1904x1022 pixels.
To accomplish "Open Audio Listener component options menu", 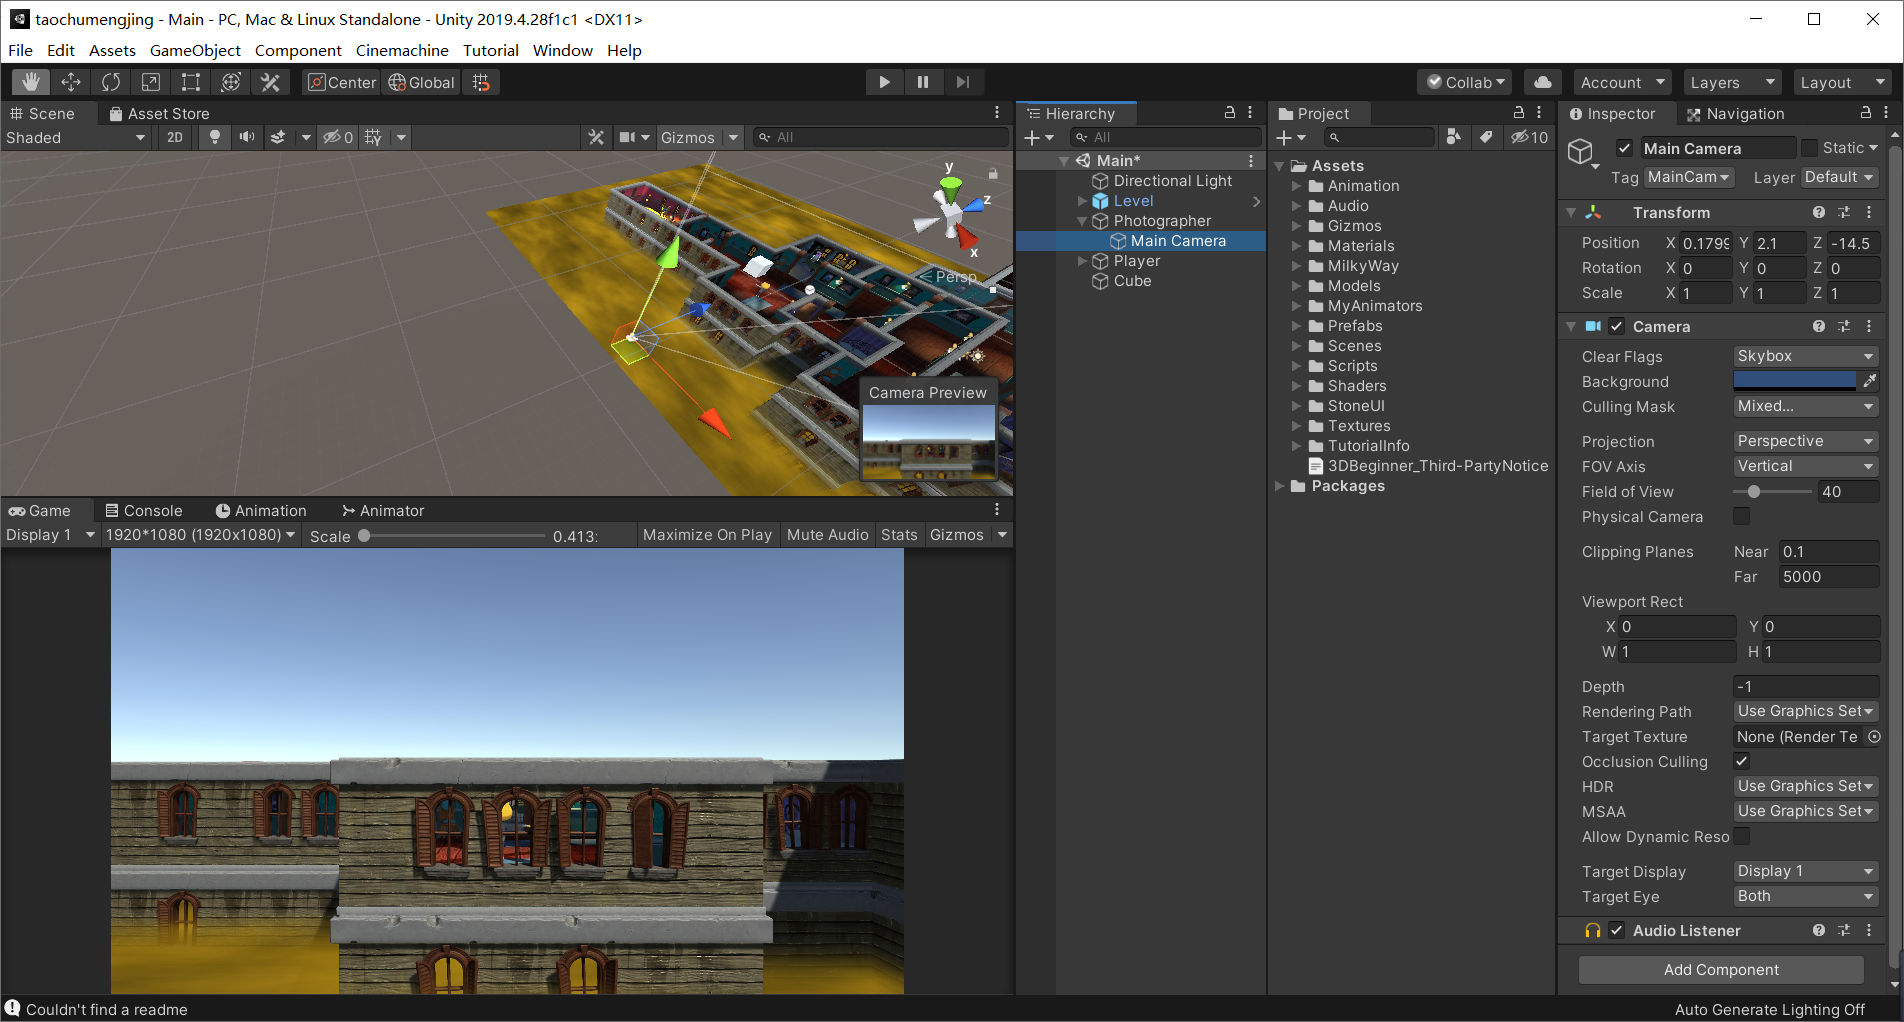I will [1869, 930].
